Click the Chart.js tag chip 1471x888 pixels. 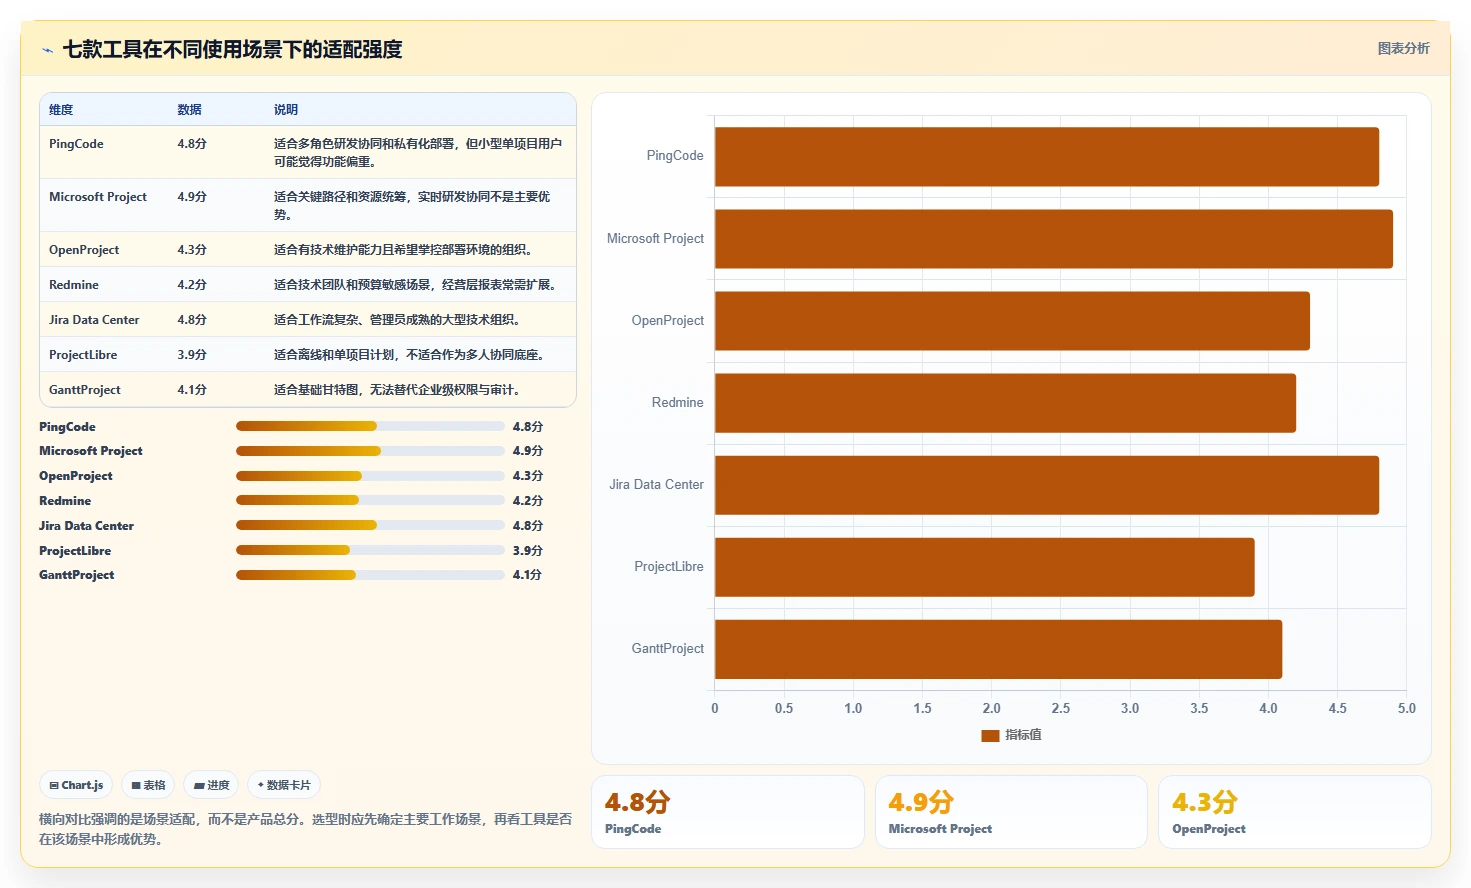tap(77, 785)
